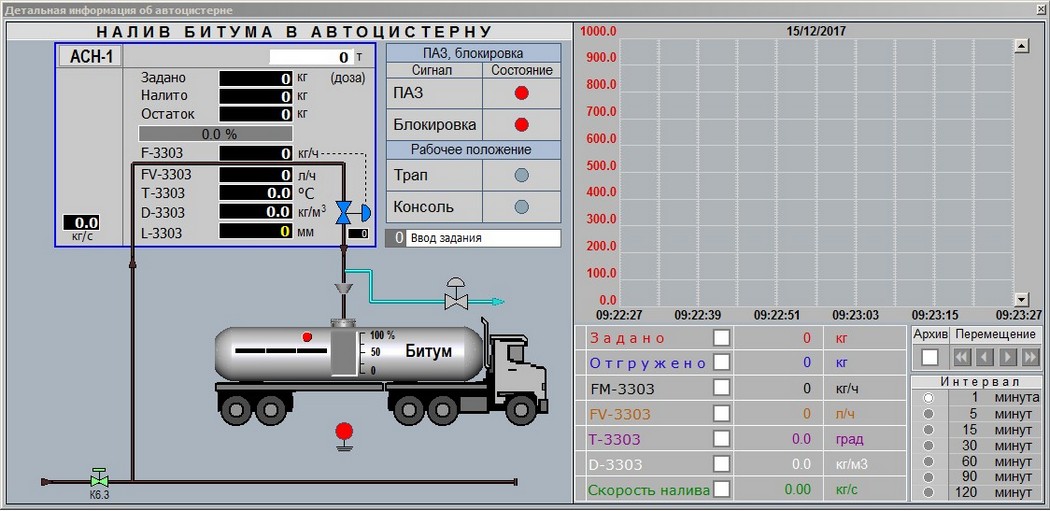This screenshot has height=511, width=1050.
Task: Click the ПАЗ, блокировка header
Action: click(x=473, y=53)
